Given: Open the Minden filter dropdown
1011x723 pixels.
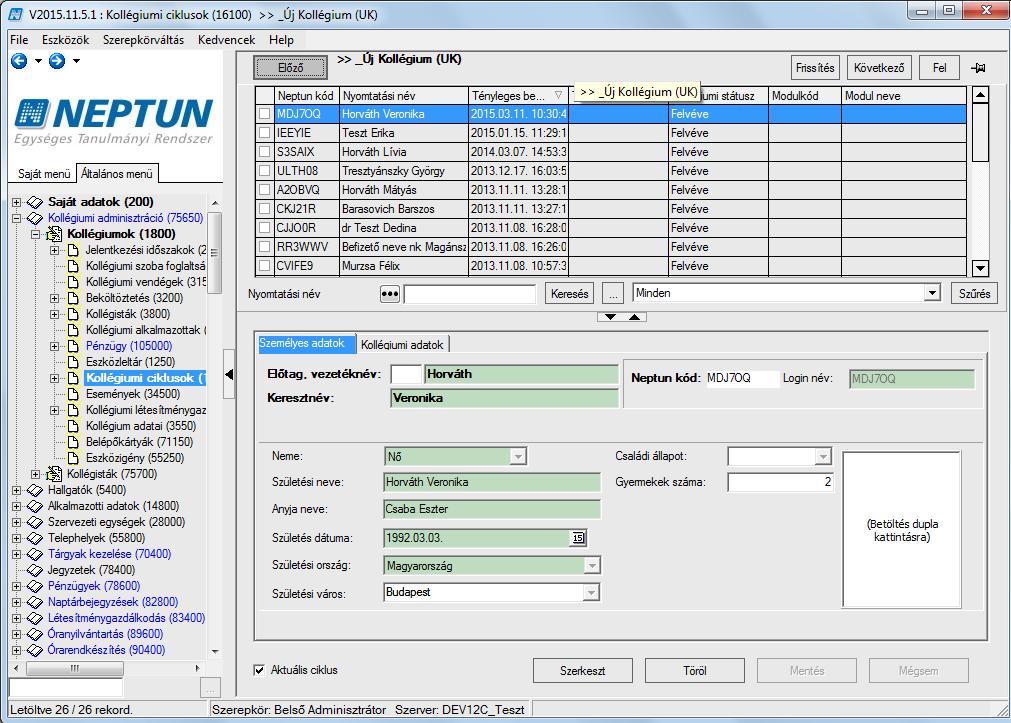Looking at the screenshot, I should click(932, 293).
